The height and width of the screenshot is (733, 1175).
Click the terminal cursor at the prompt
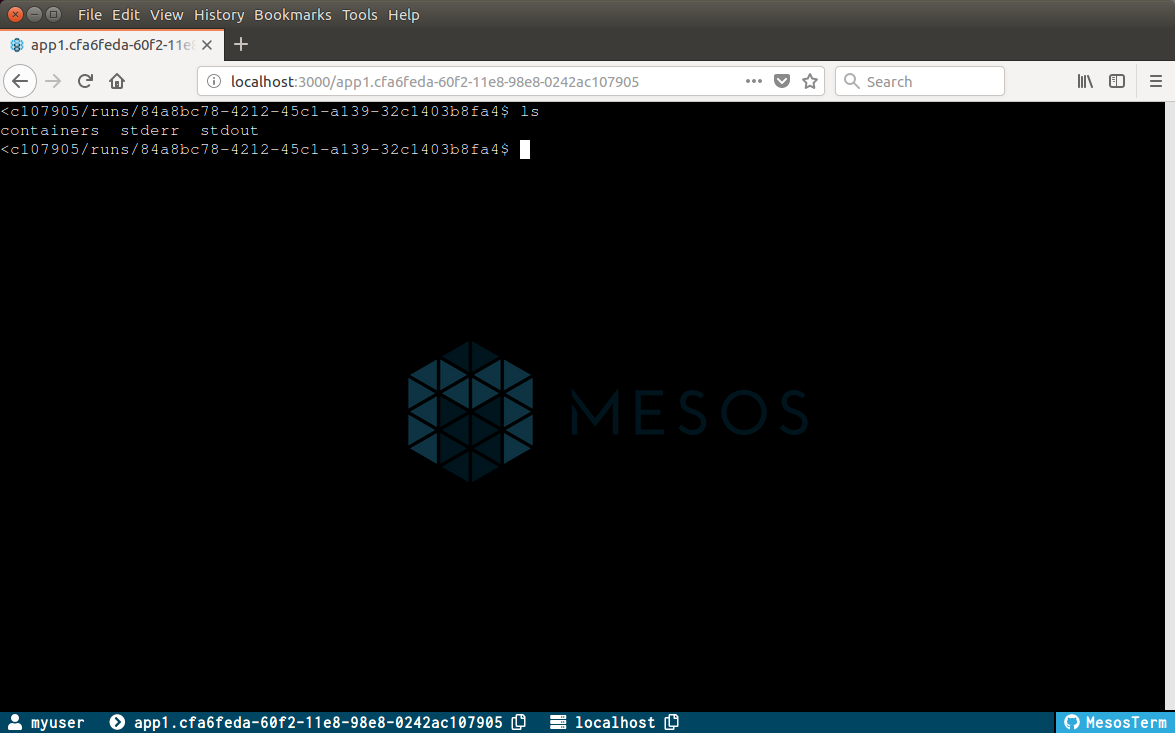(x=525, y=150)
